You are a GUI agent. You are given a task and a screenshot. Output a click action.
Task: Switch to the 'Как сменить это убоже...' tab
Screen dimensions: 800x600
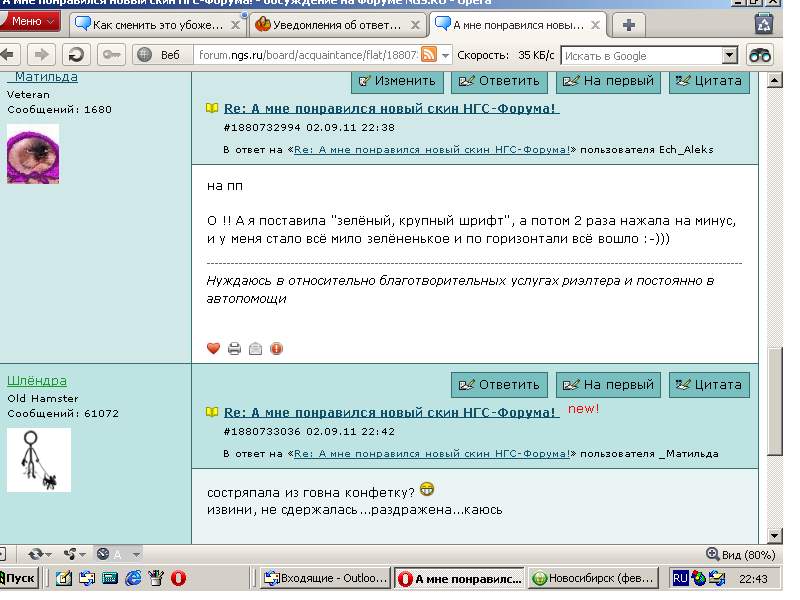coord(158,24)
